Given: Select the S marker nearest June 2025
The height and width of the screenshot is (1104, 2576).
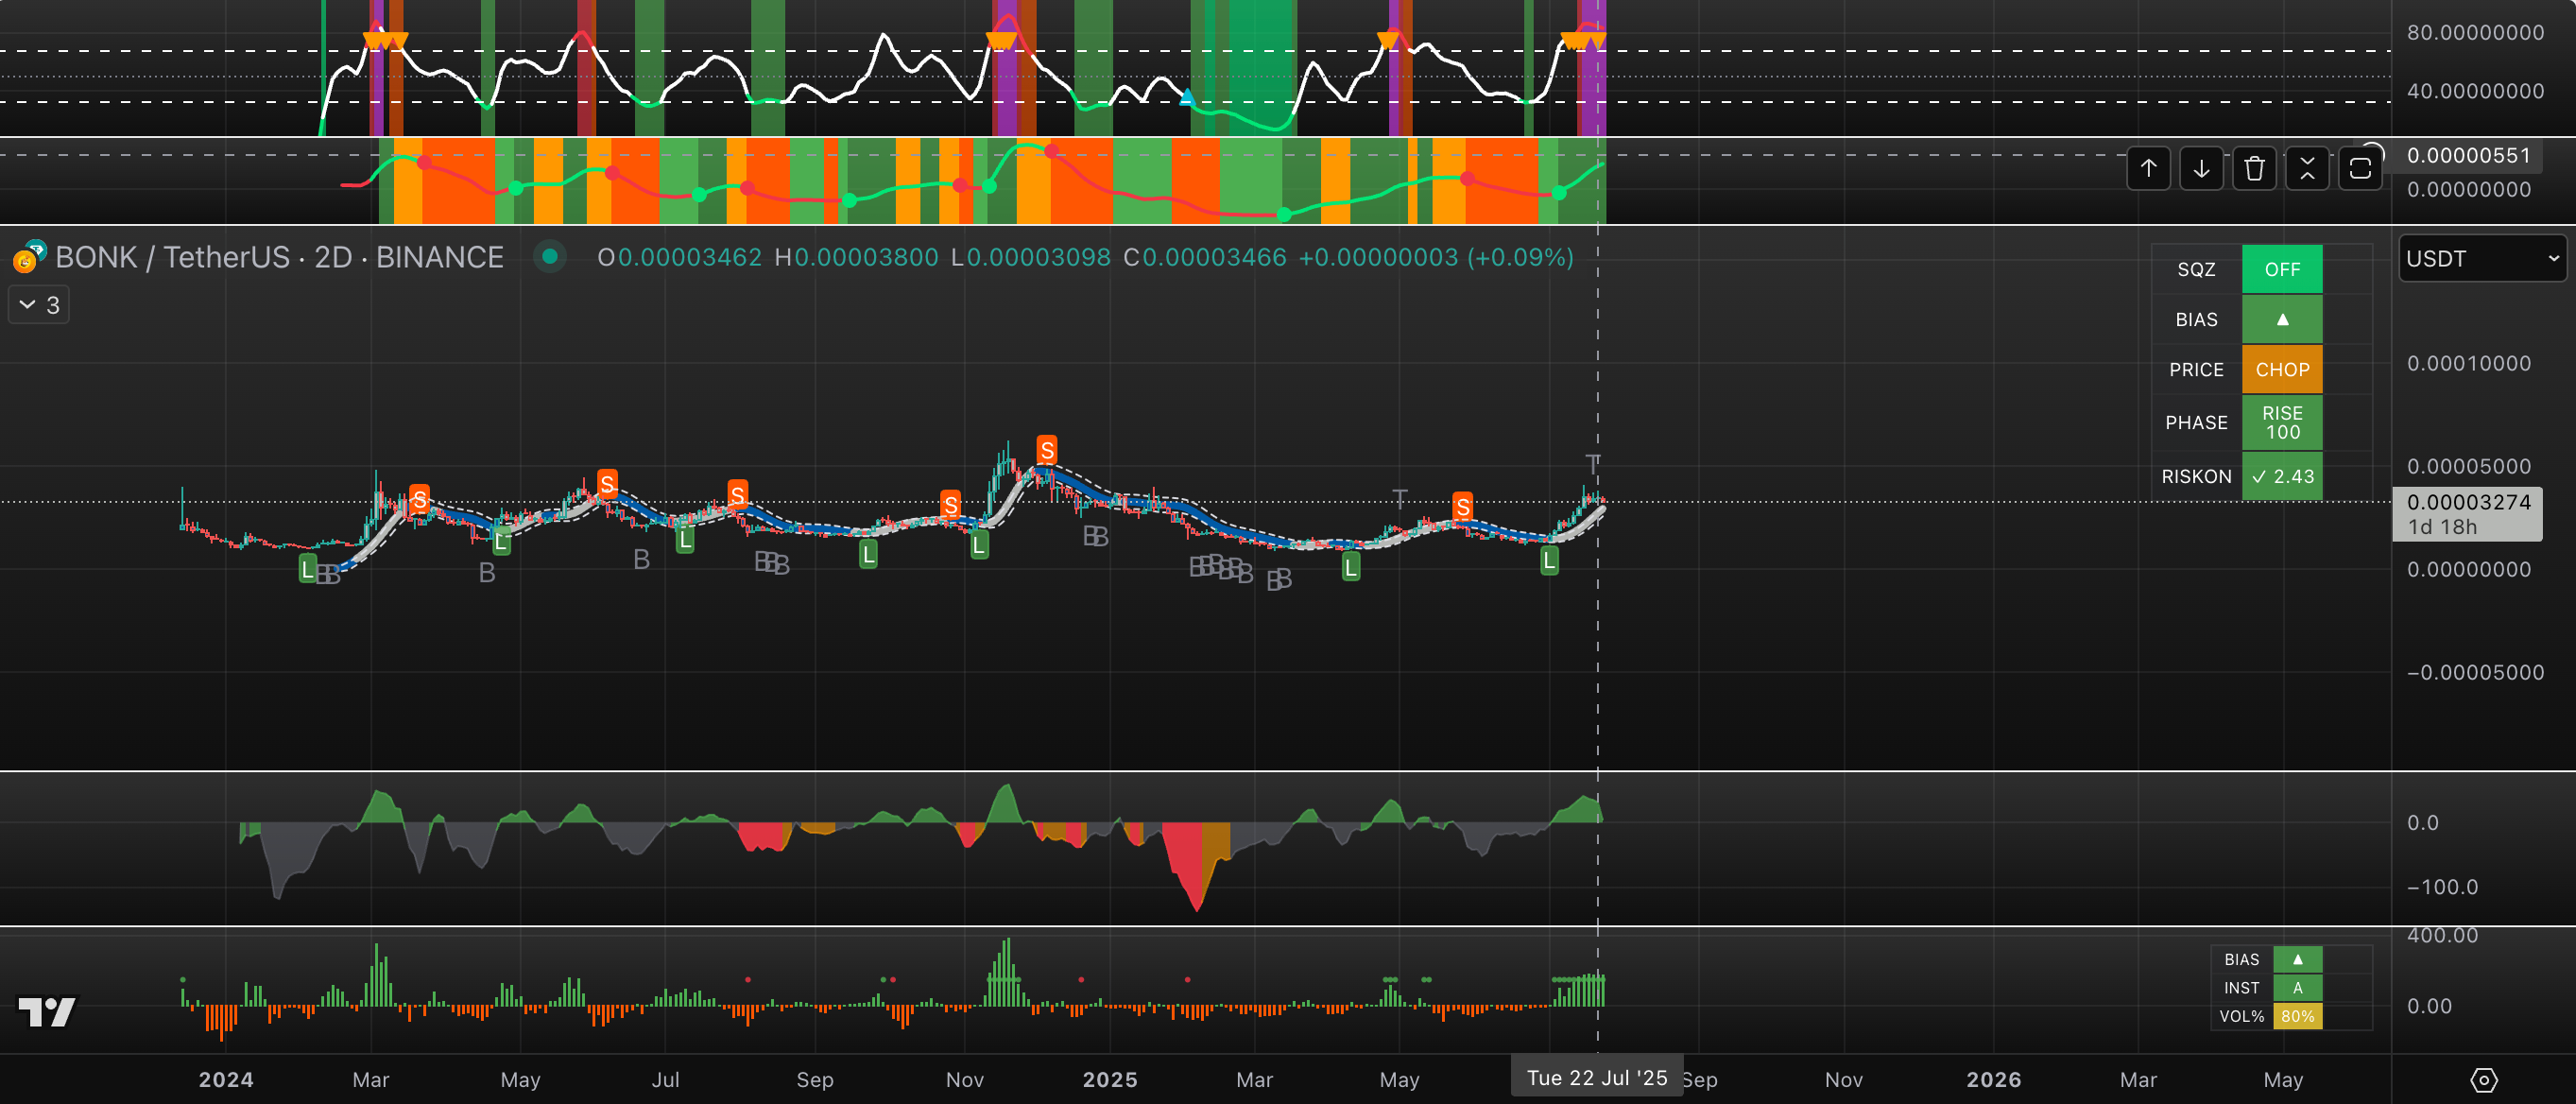Looking at the screenshot, I should pyautogui.click(x=1463, y=507).
